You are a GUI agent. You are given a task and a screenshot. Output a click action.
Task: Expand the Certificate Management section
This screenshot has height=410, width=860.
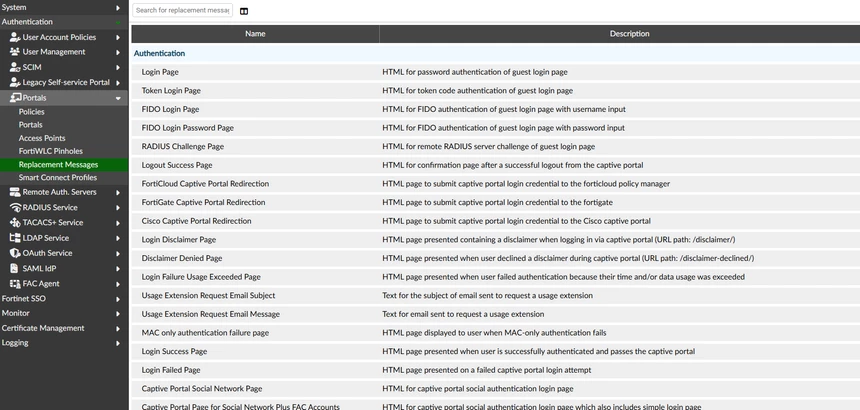click(x=118, y=328)
